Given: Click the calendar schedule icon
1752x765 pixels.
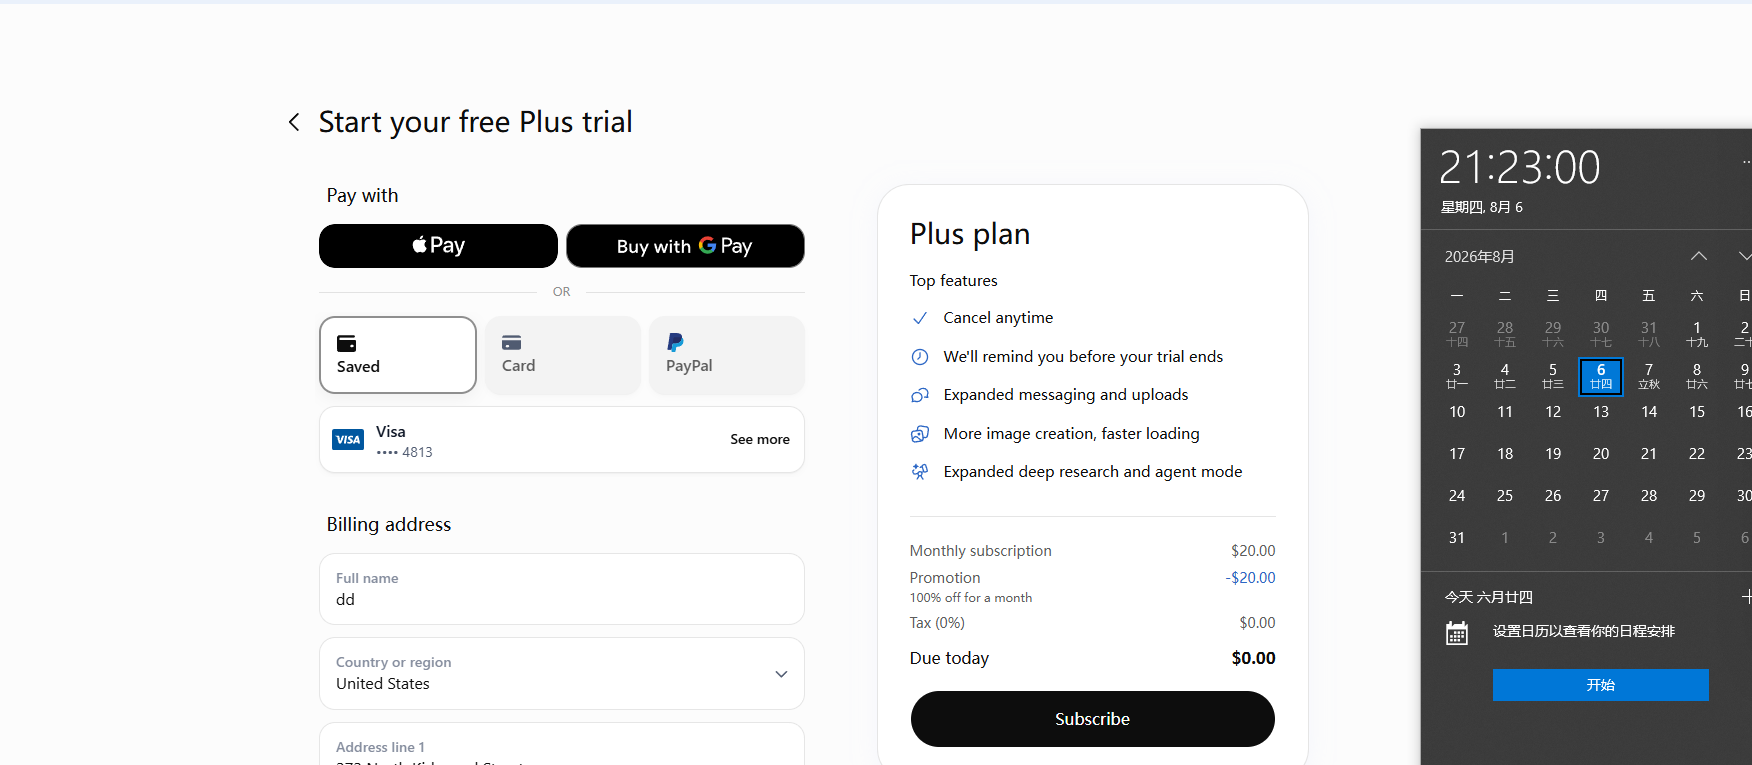Looking at the screenshot, I should [x=1457, y=633].
